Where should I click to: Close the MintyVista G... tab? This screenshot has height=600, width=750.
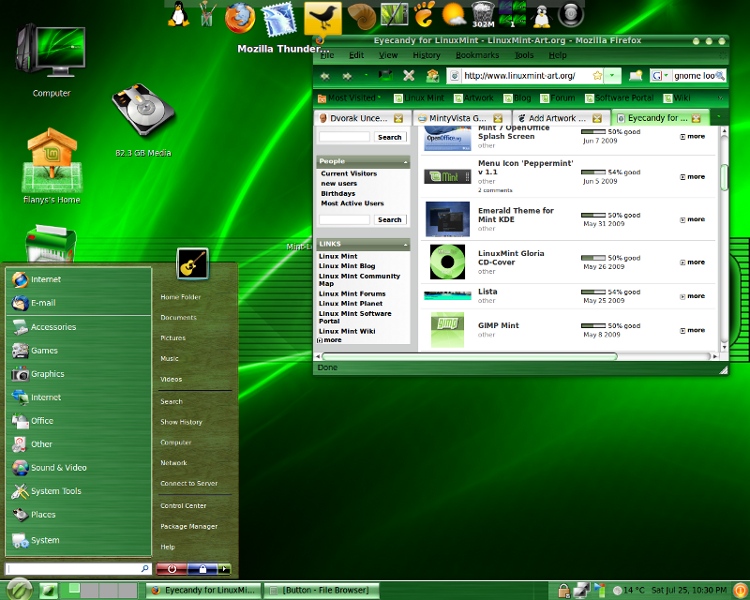497,118
